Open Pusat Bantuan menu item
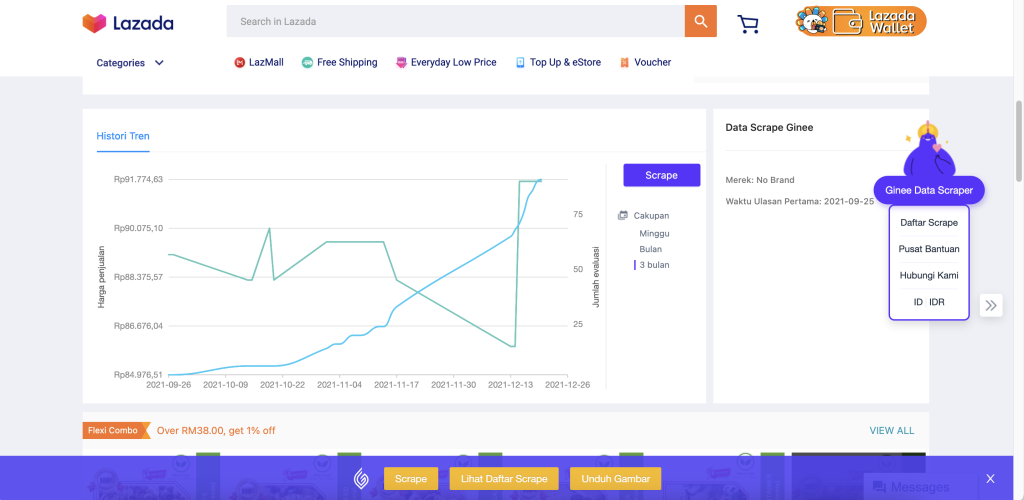1024x500 pixels. coord(929,249)
